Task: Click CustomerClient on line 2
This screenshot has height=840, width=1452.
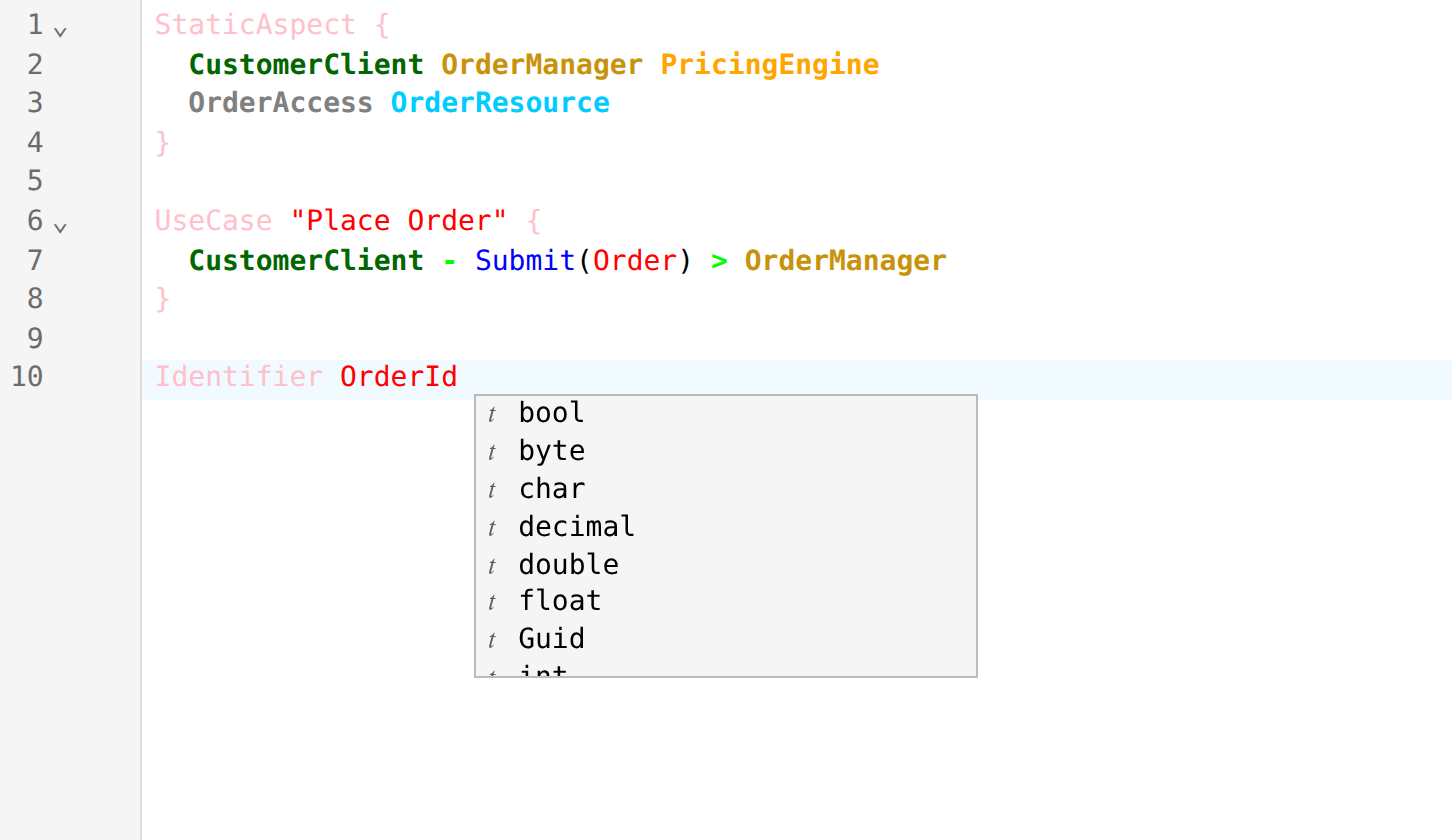Action: tap(306, 64)
